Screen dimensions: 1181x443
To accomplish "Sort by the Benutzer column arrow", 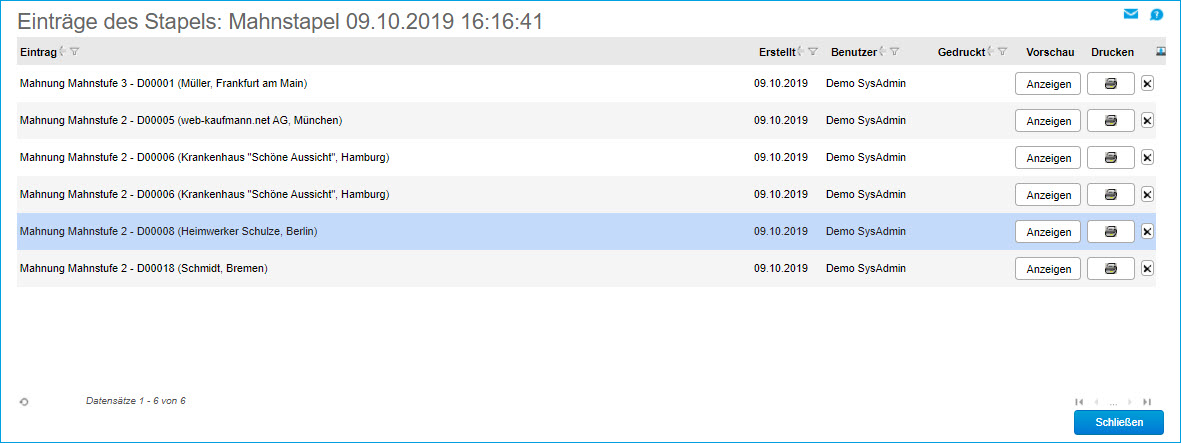I will click(x=882, y=51).
